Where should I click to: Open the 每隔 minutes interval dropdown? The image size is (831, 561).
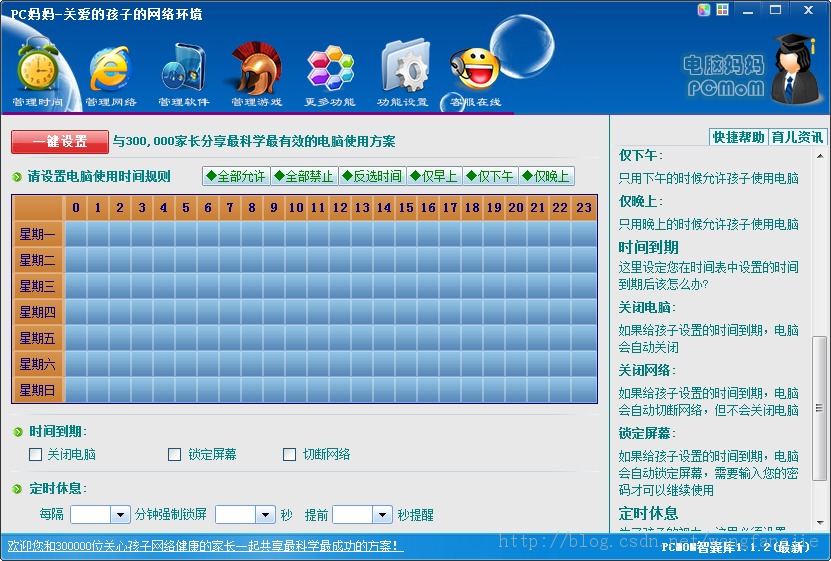120,514
